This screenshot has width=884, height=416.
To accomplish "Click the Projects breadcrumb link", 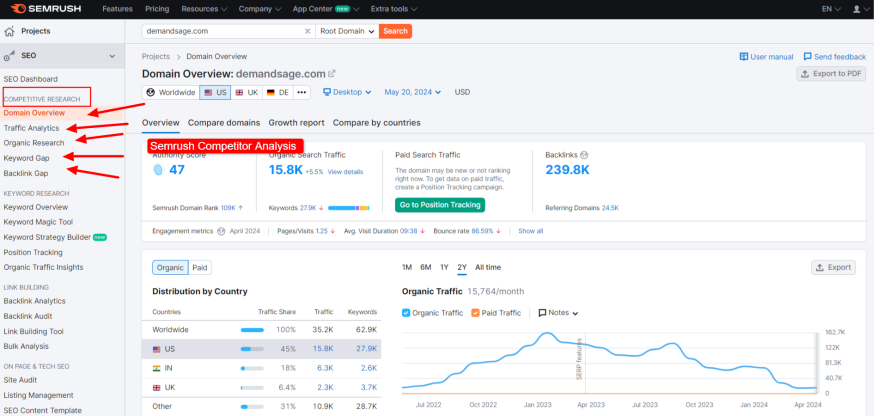I will click(x=156, y=56).
